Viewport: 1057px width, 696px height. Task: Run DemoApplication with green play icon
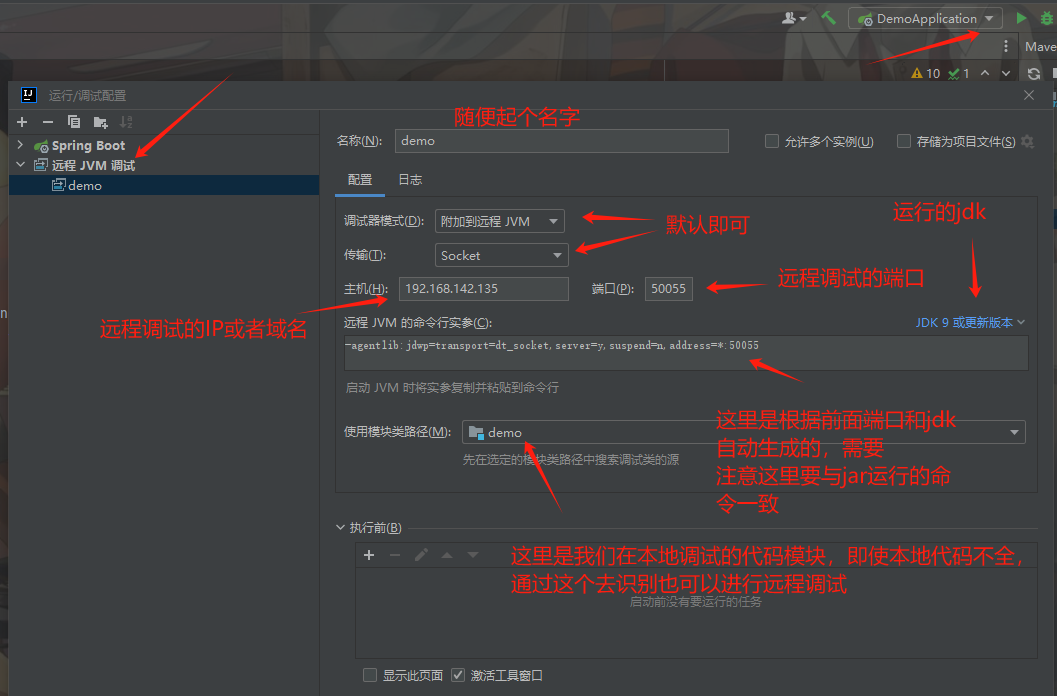point(1021,18)
